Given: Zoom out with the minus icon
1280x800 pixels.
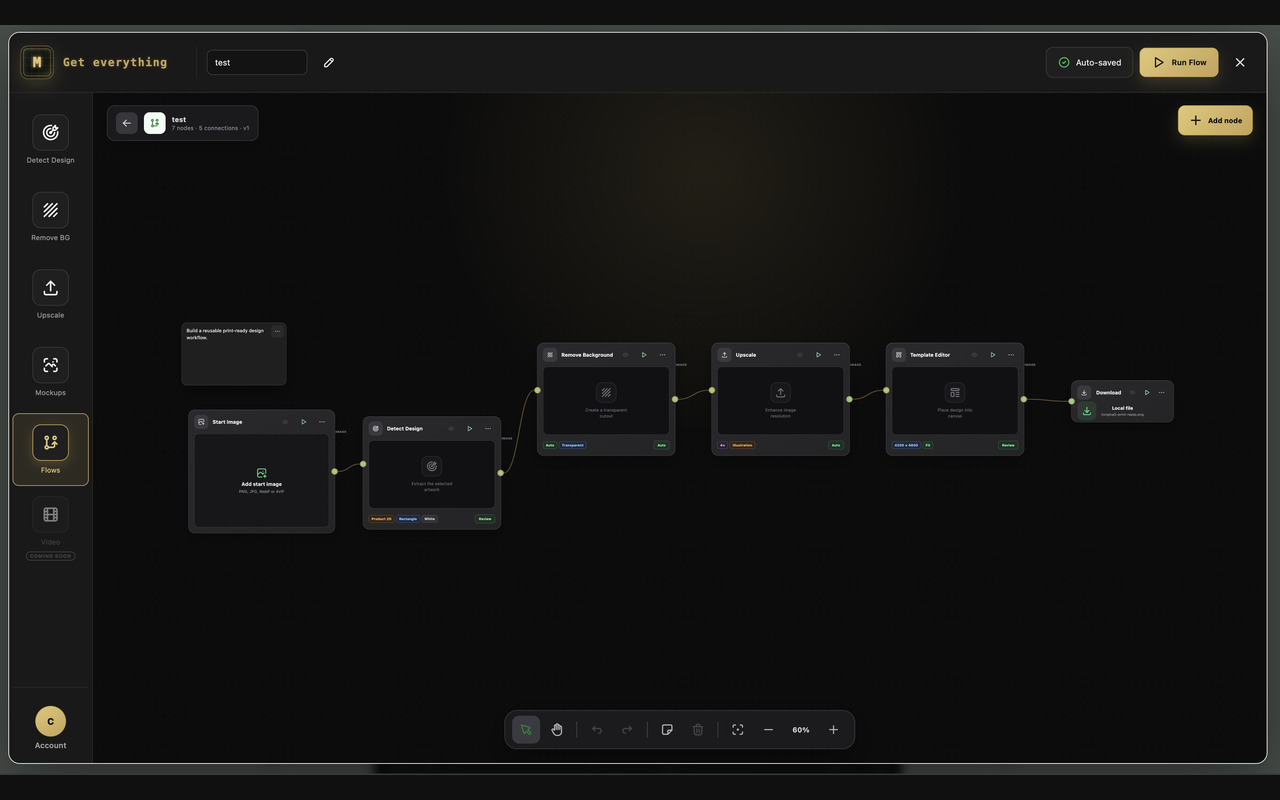Looking at the screenshot, I should click(768, 730).
